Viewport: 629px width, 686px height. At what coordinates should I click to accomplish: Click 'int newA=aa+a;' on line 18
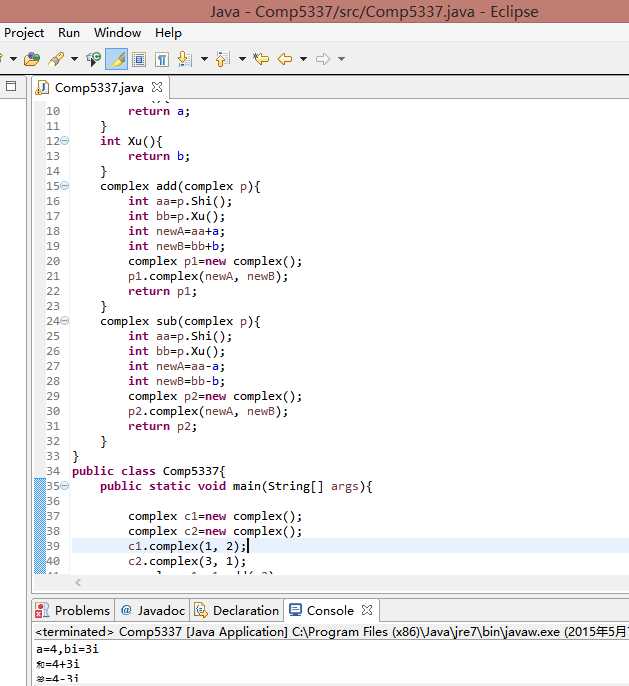point(176,231)
